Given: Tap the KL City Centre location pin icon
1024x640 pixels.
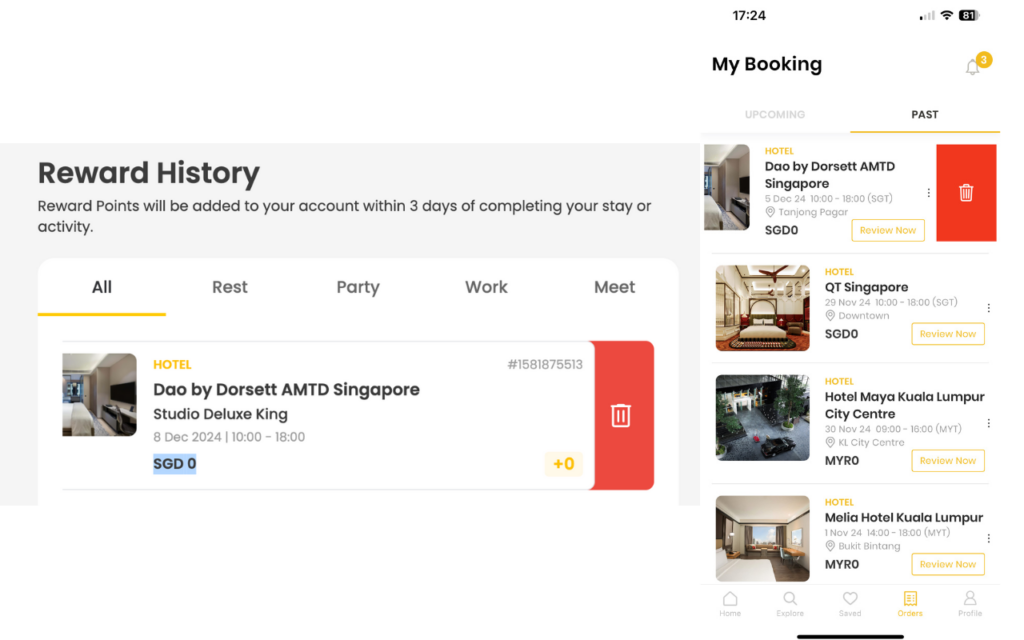Looking at the screenshot, I should click(830, 442).
